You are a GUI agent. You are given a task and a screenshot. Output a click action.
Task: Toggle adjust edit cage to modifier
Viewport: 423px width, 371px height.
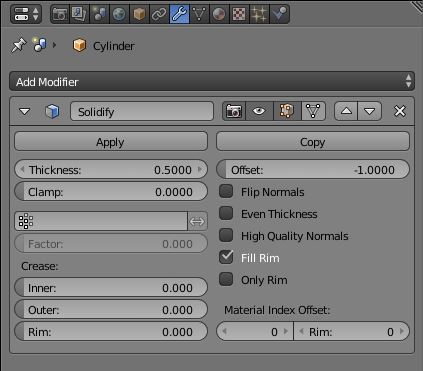coord(313,111)
